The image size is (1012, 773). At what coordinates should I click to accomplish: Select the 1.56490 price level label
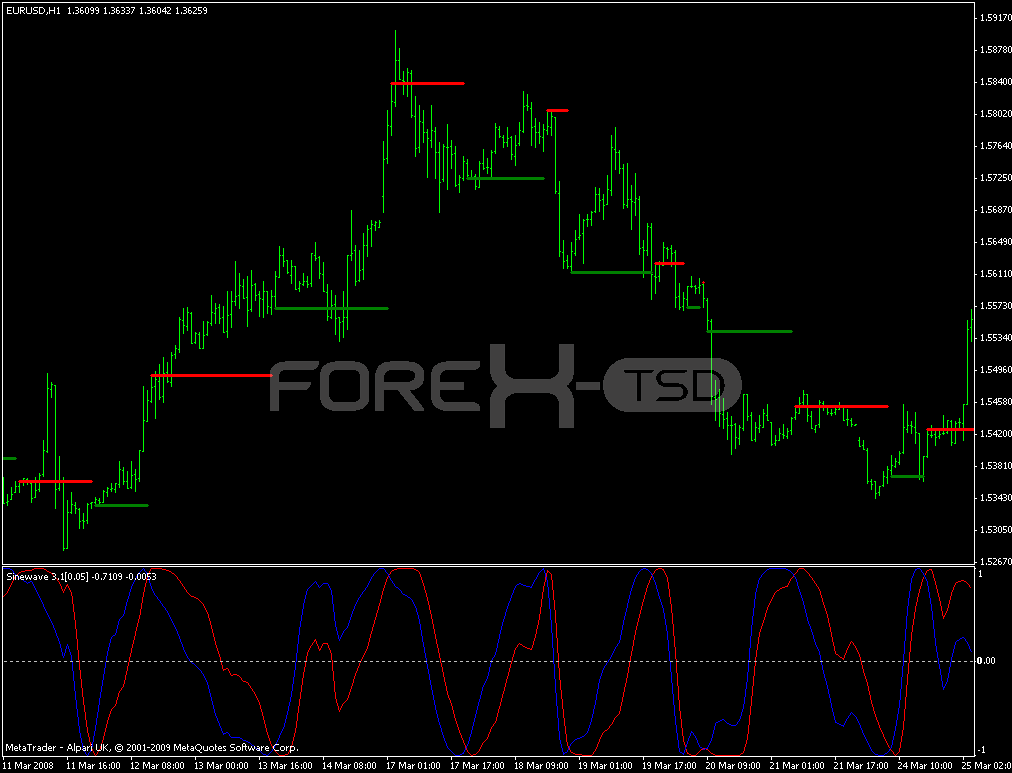pyautogui.click(x=995, y=242)
